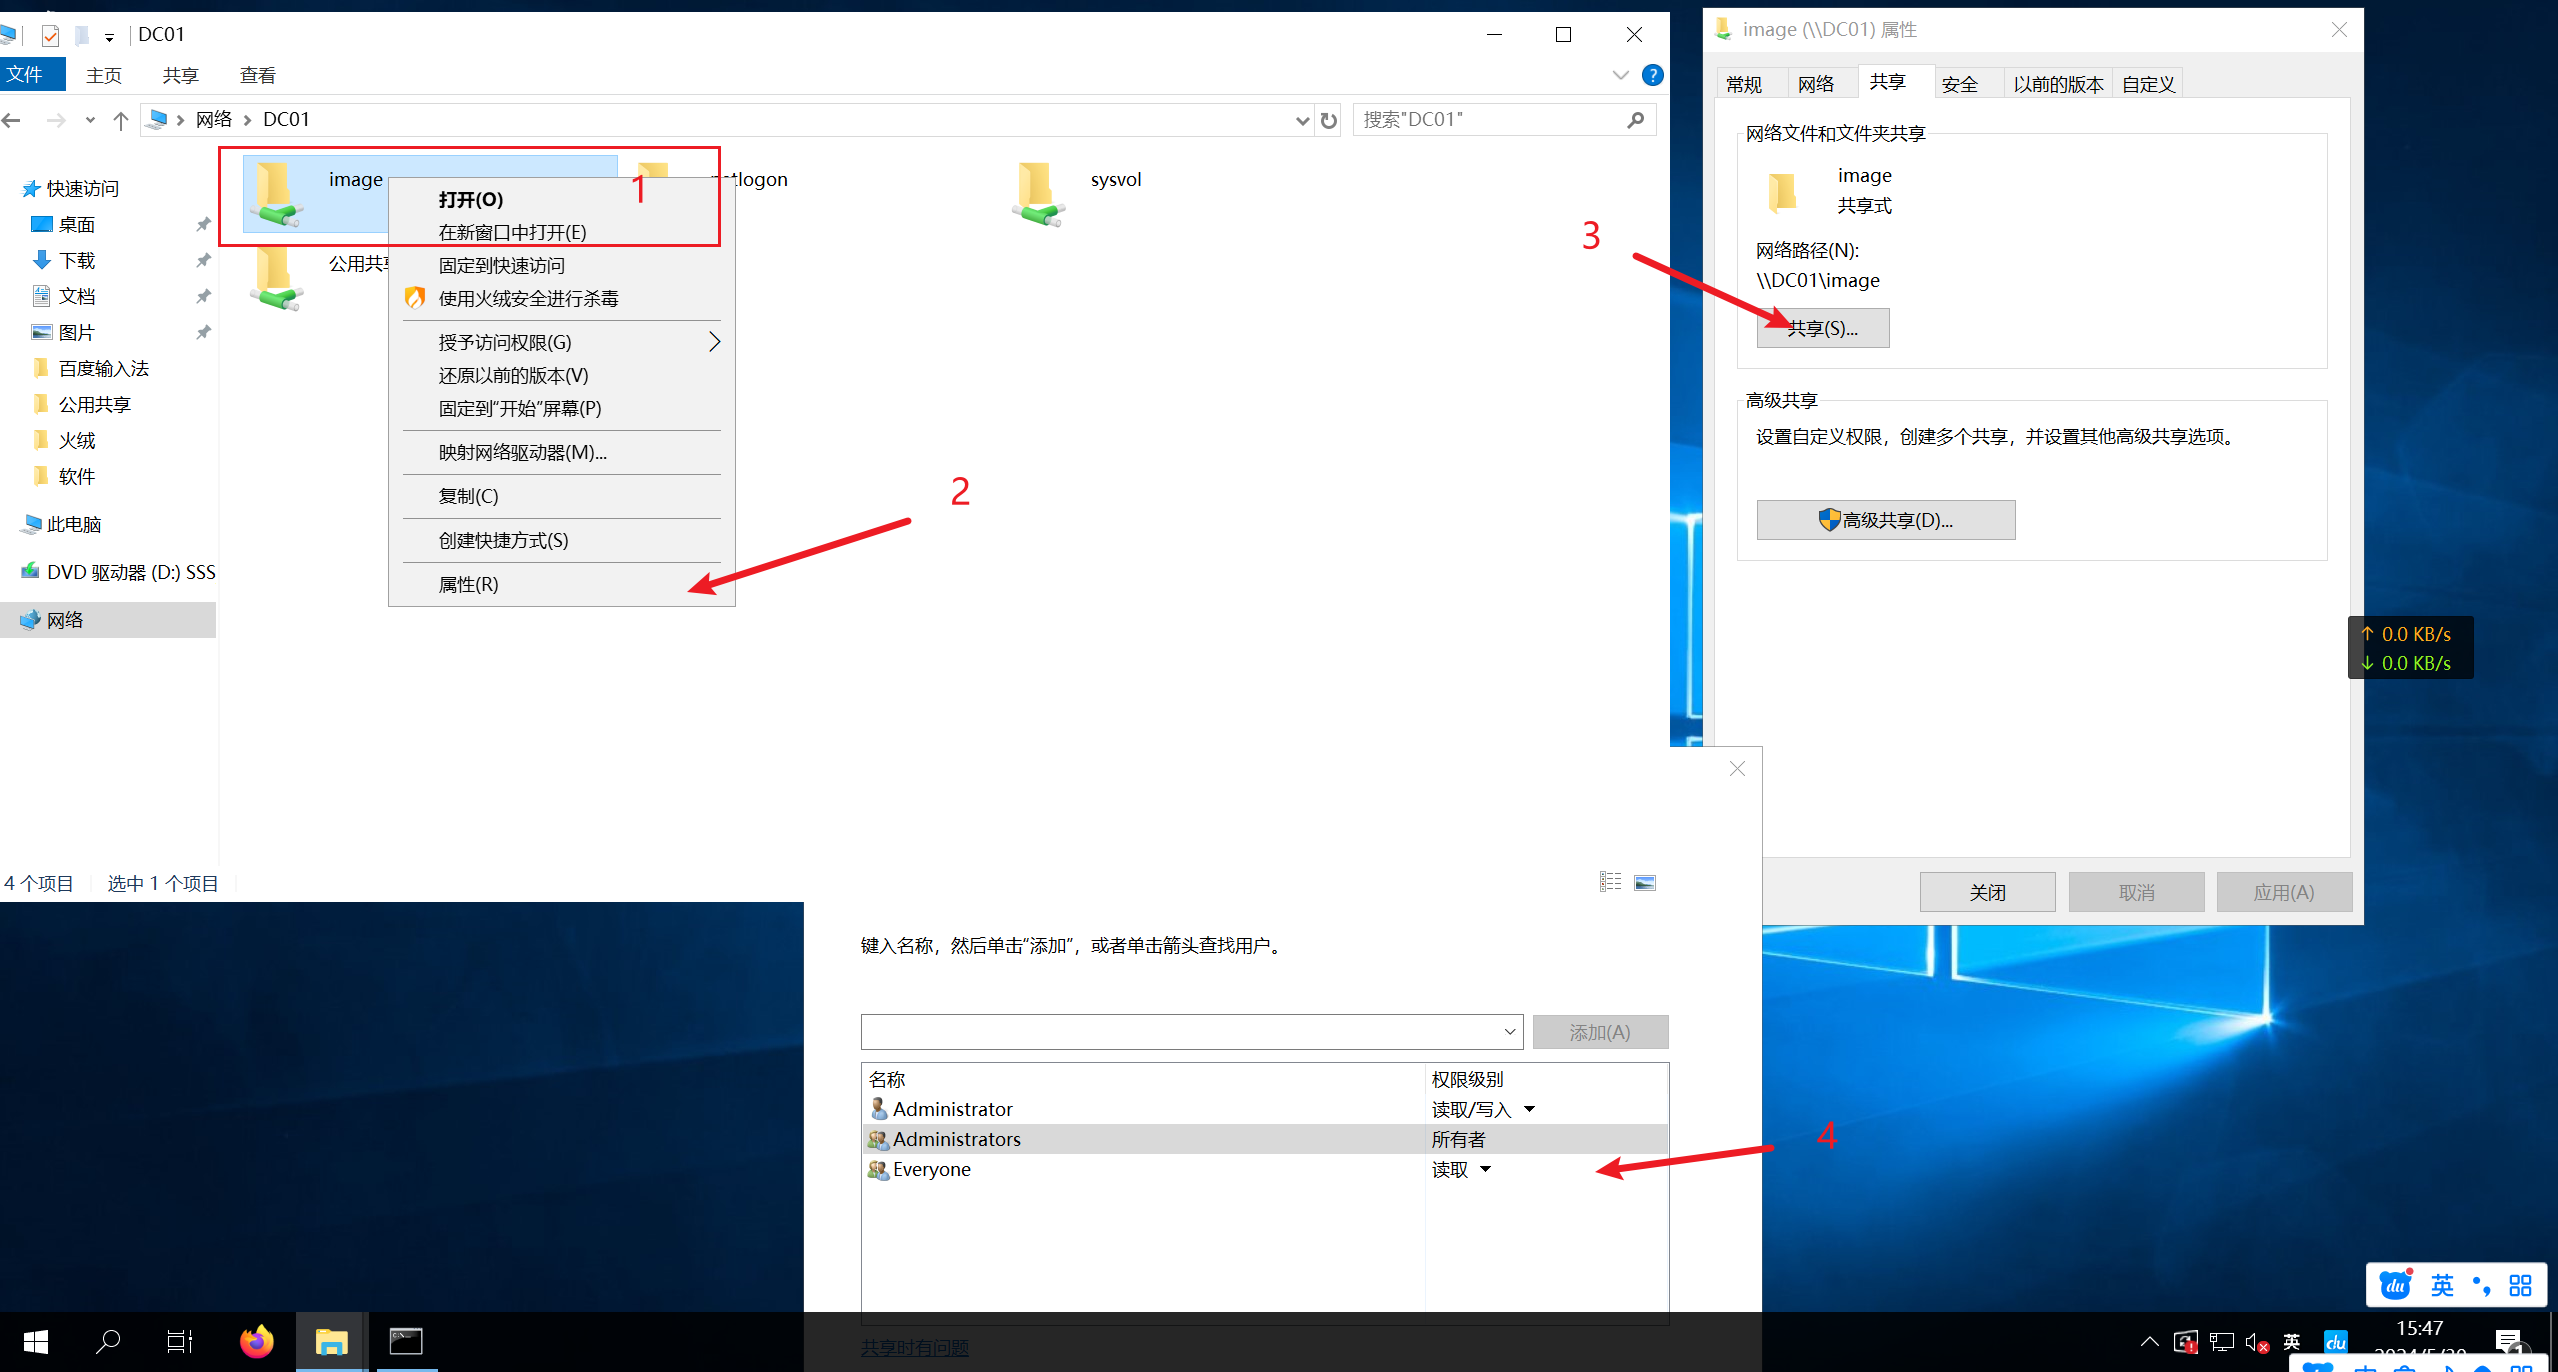2558x1372 pixels.
Task: Refresh the DC01 address bar
Action: pyautogui.click(x=1328, y=120)
